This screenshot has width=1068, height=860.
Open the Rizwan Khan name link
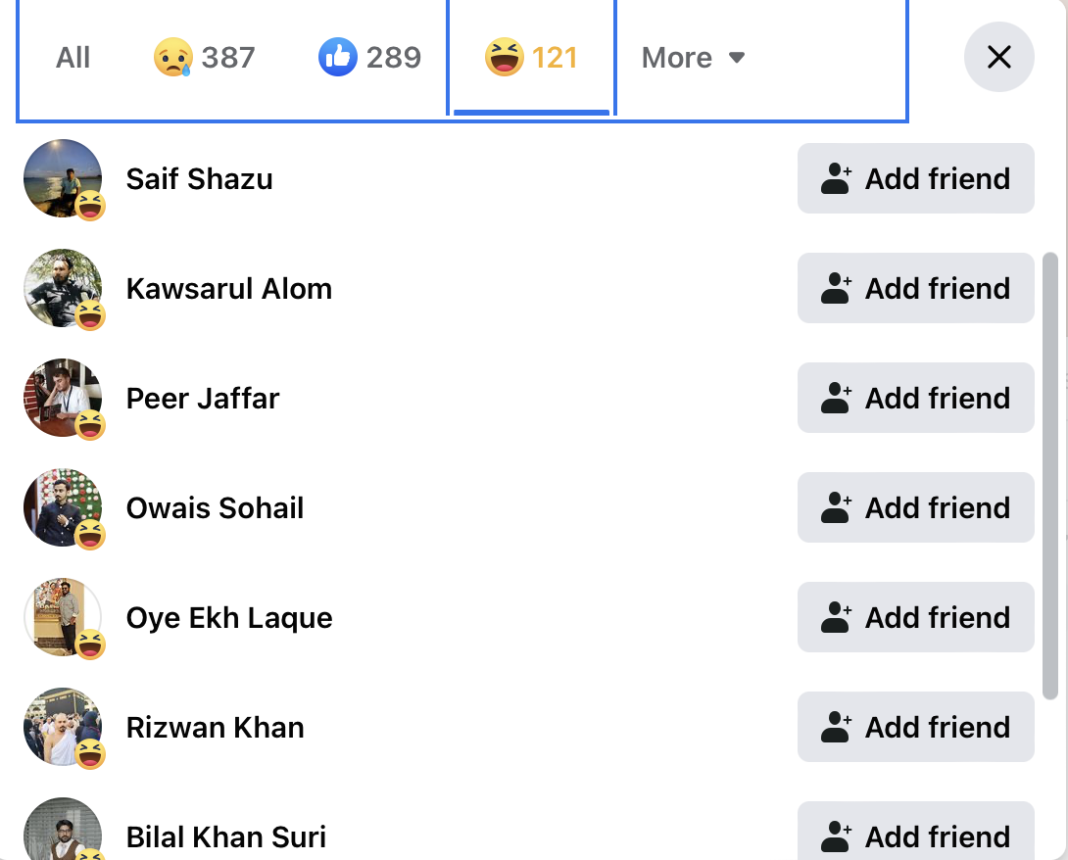[x=215, y=727]
